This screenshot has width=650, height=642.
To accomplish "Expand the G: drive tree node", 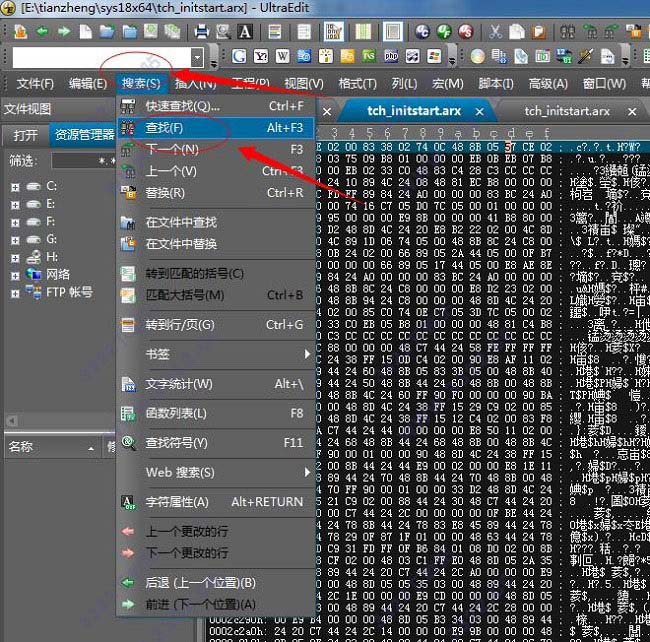I will pos(15,240).
